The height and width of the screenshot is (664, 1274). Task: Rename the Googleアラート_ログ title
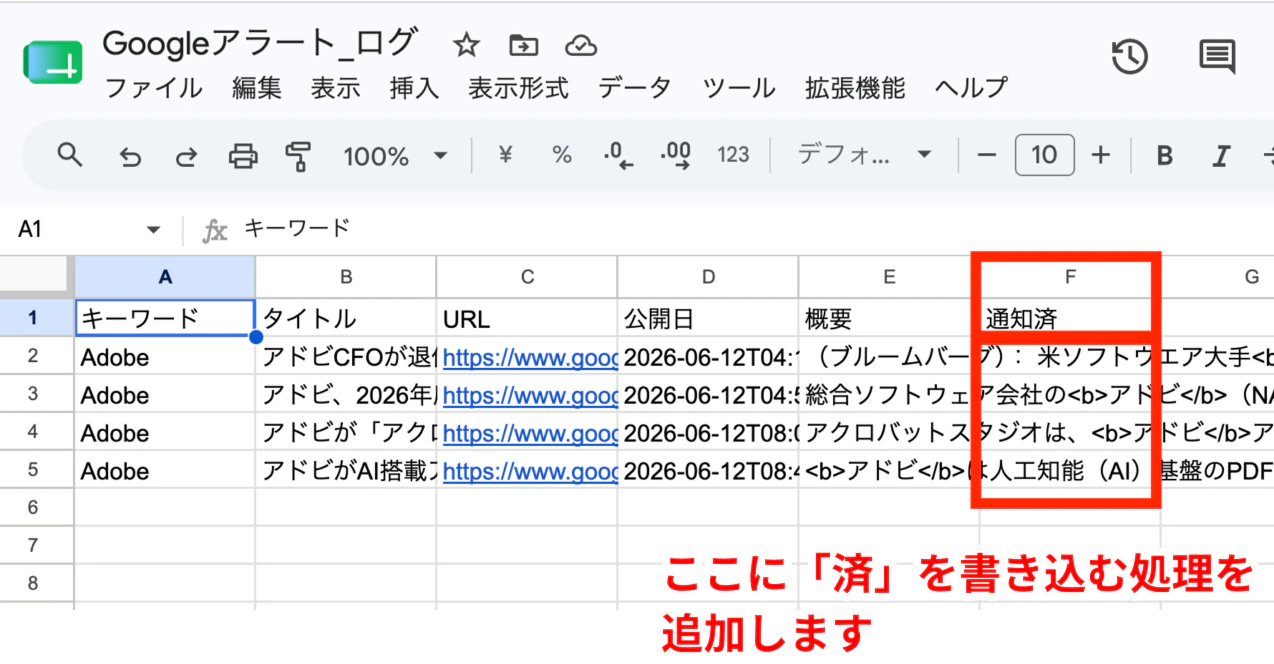click(260, 44)
